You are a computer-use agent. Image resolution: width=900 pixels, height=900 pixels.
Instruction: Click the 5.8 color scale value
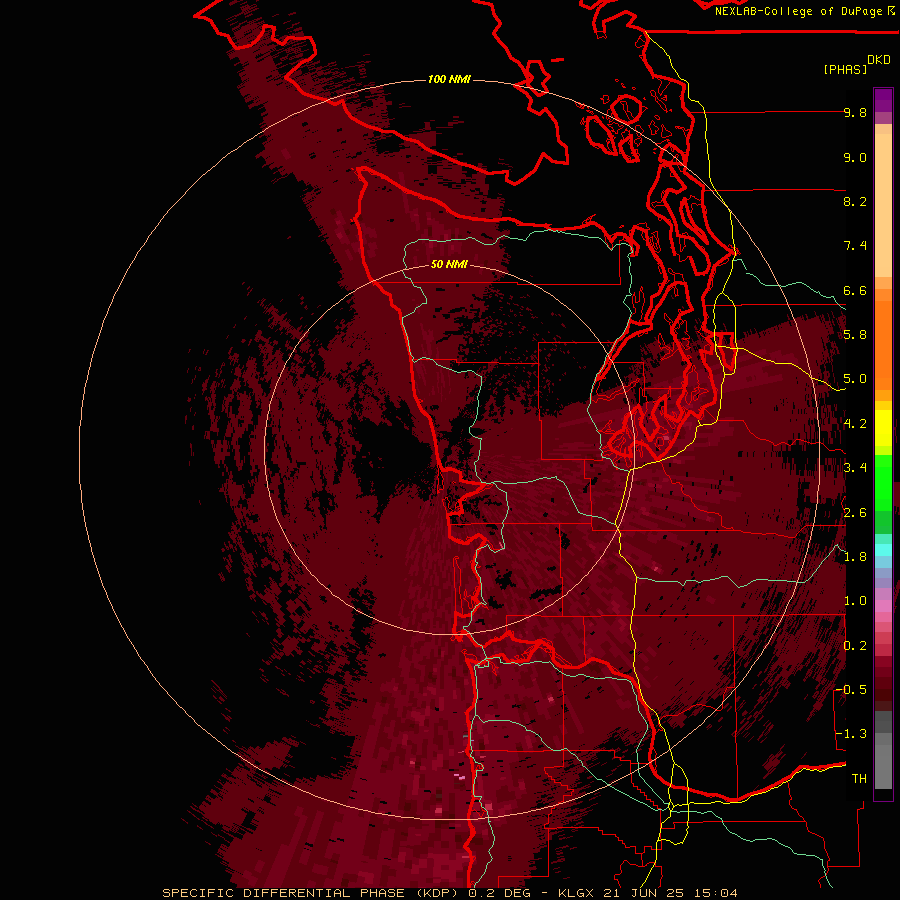855,335
